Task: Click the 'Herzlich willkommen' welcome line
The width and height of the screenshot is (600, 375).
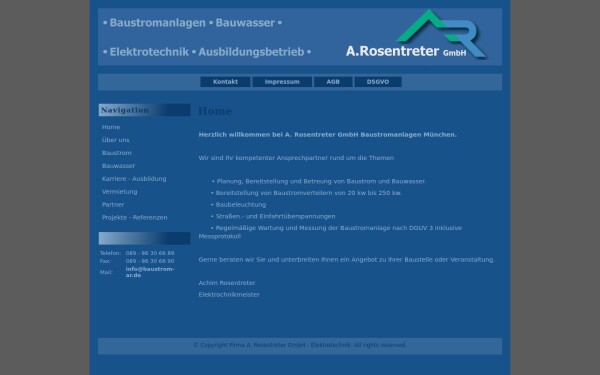Action: [x=328, y=135]
